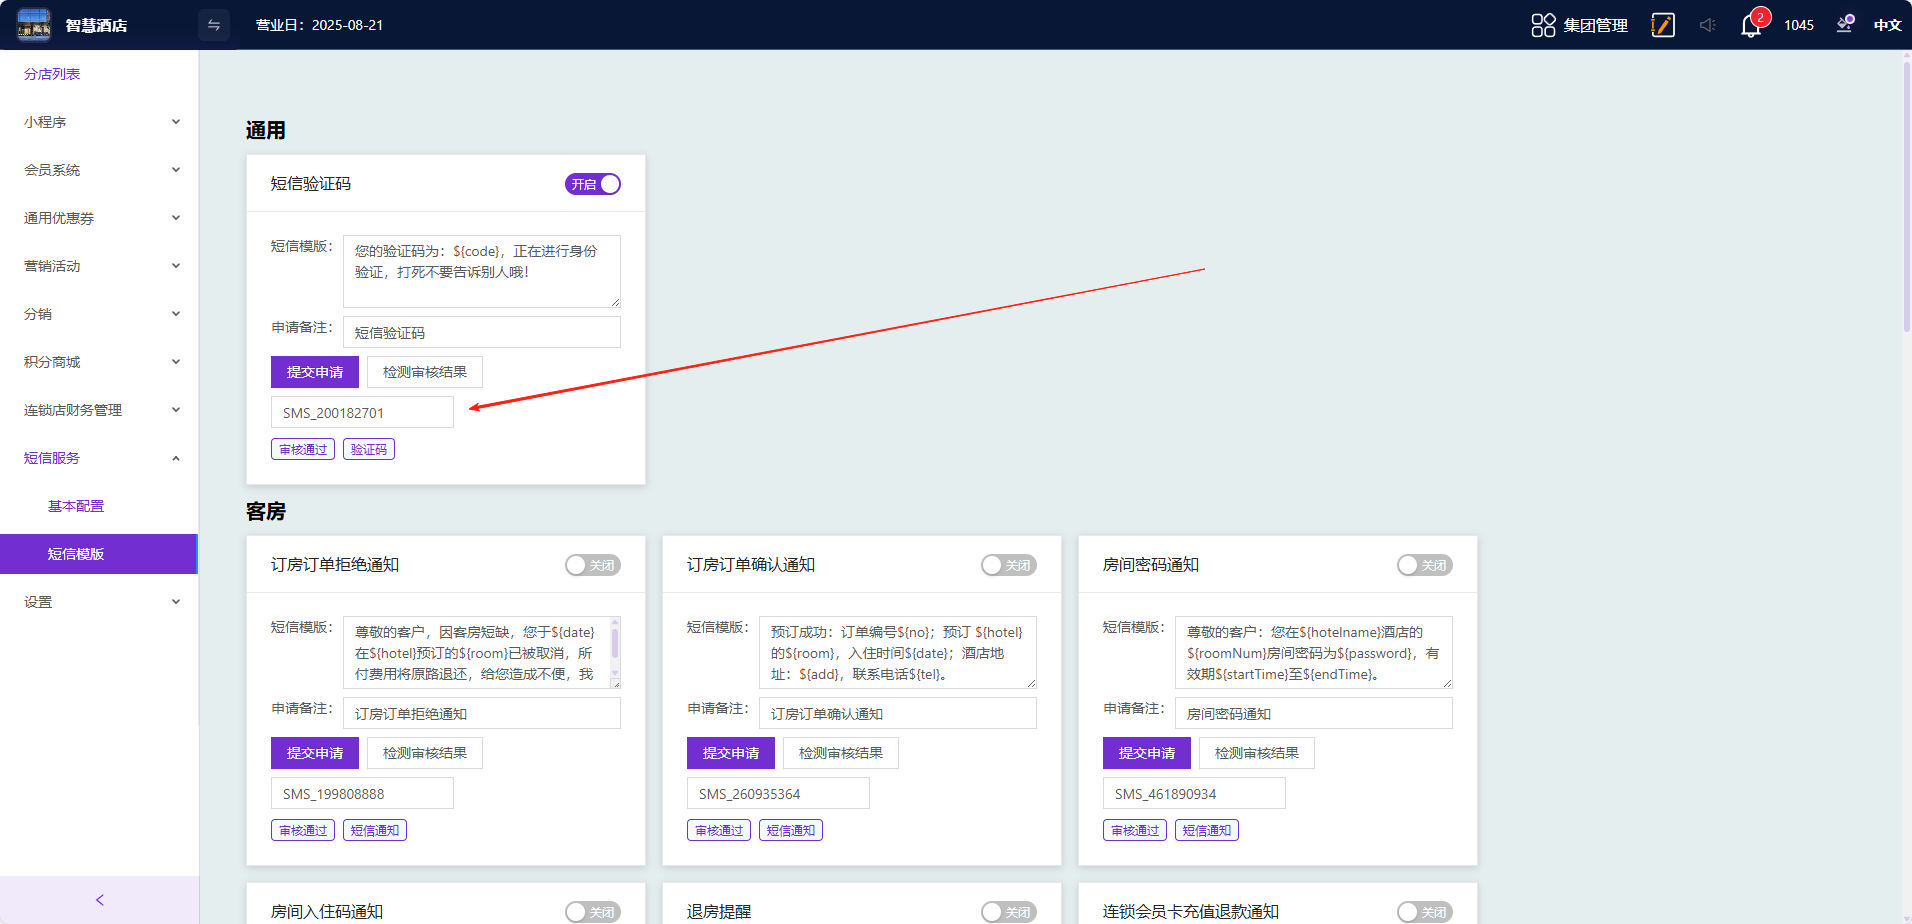Enable the 订房订单拒绝通知 toggle
Viewport: 1912px width, 924px height.
point(593,565)
